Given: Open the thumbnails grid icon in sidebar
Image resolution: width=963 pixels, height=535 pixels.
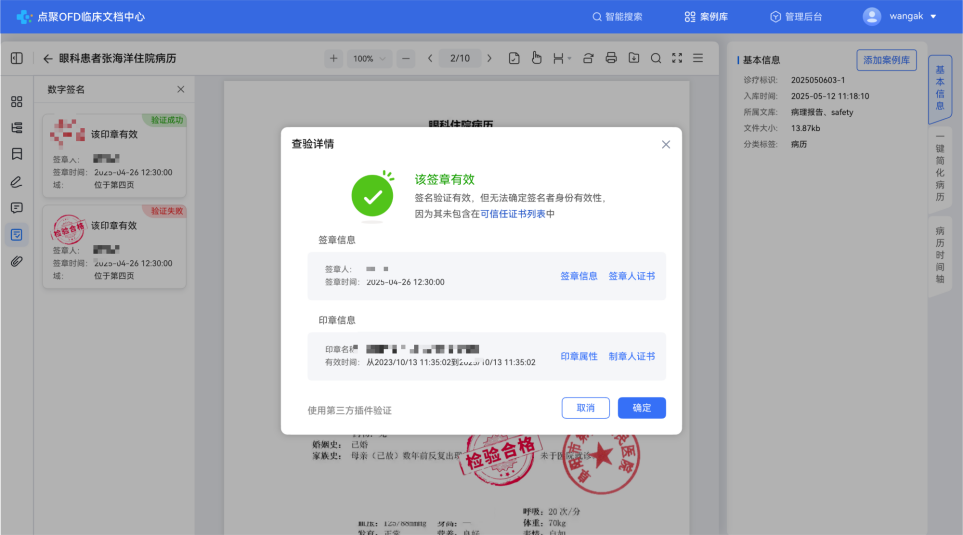Looking at the screenshot, I should [x=17, y=101].
